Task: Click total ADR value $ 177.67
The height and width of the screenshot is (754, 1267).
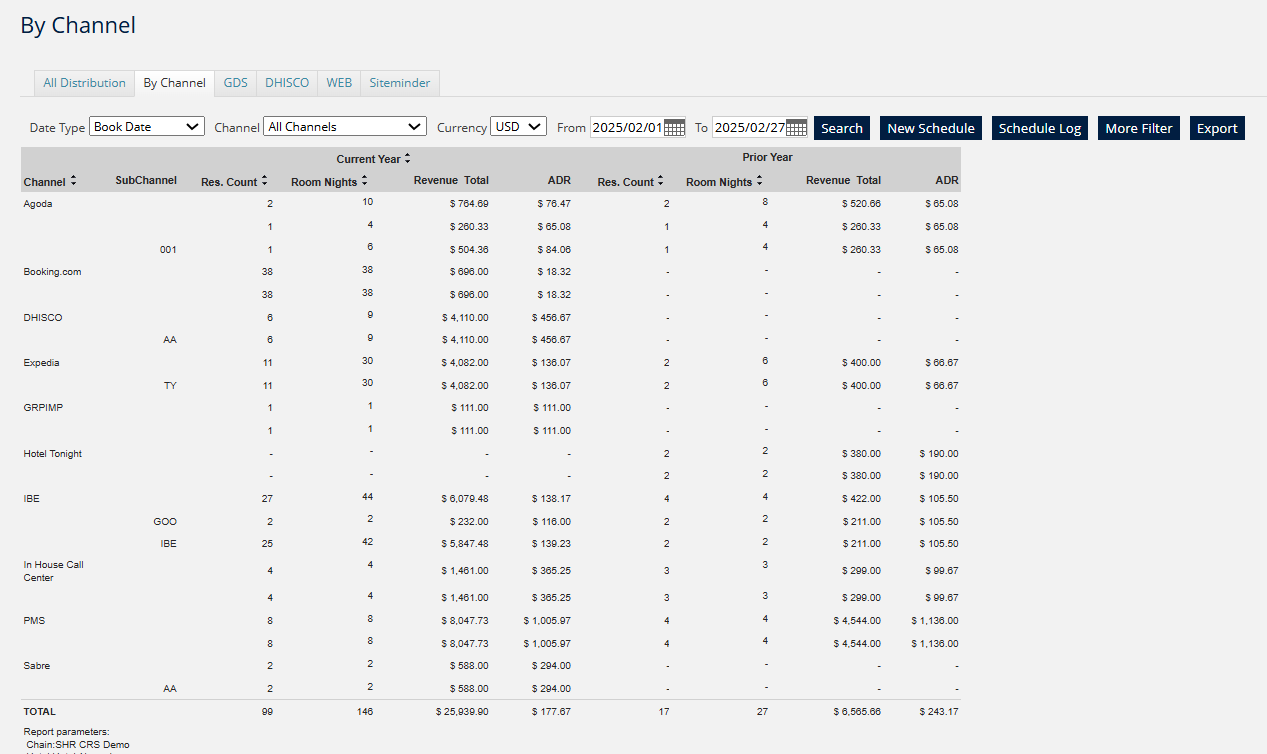Action: pyautogui.click(x=550, y=711)
